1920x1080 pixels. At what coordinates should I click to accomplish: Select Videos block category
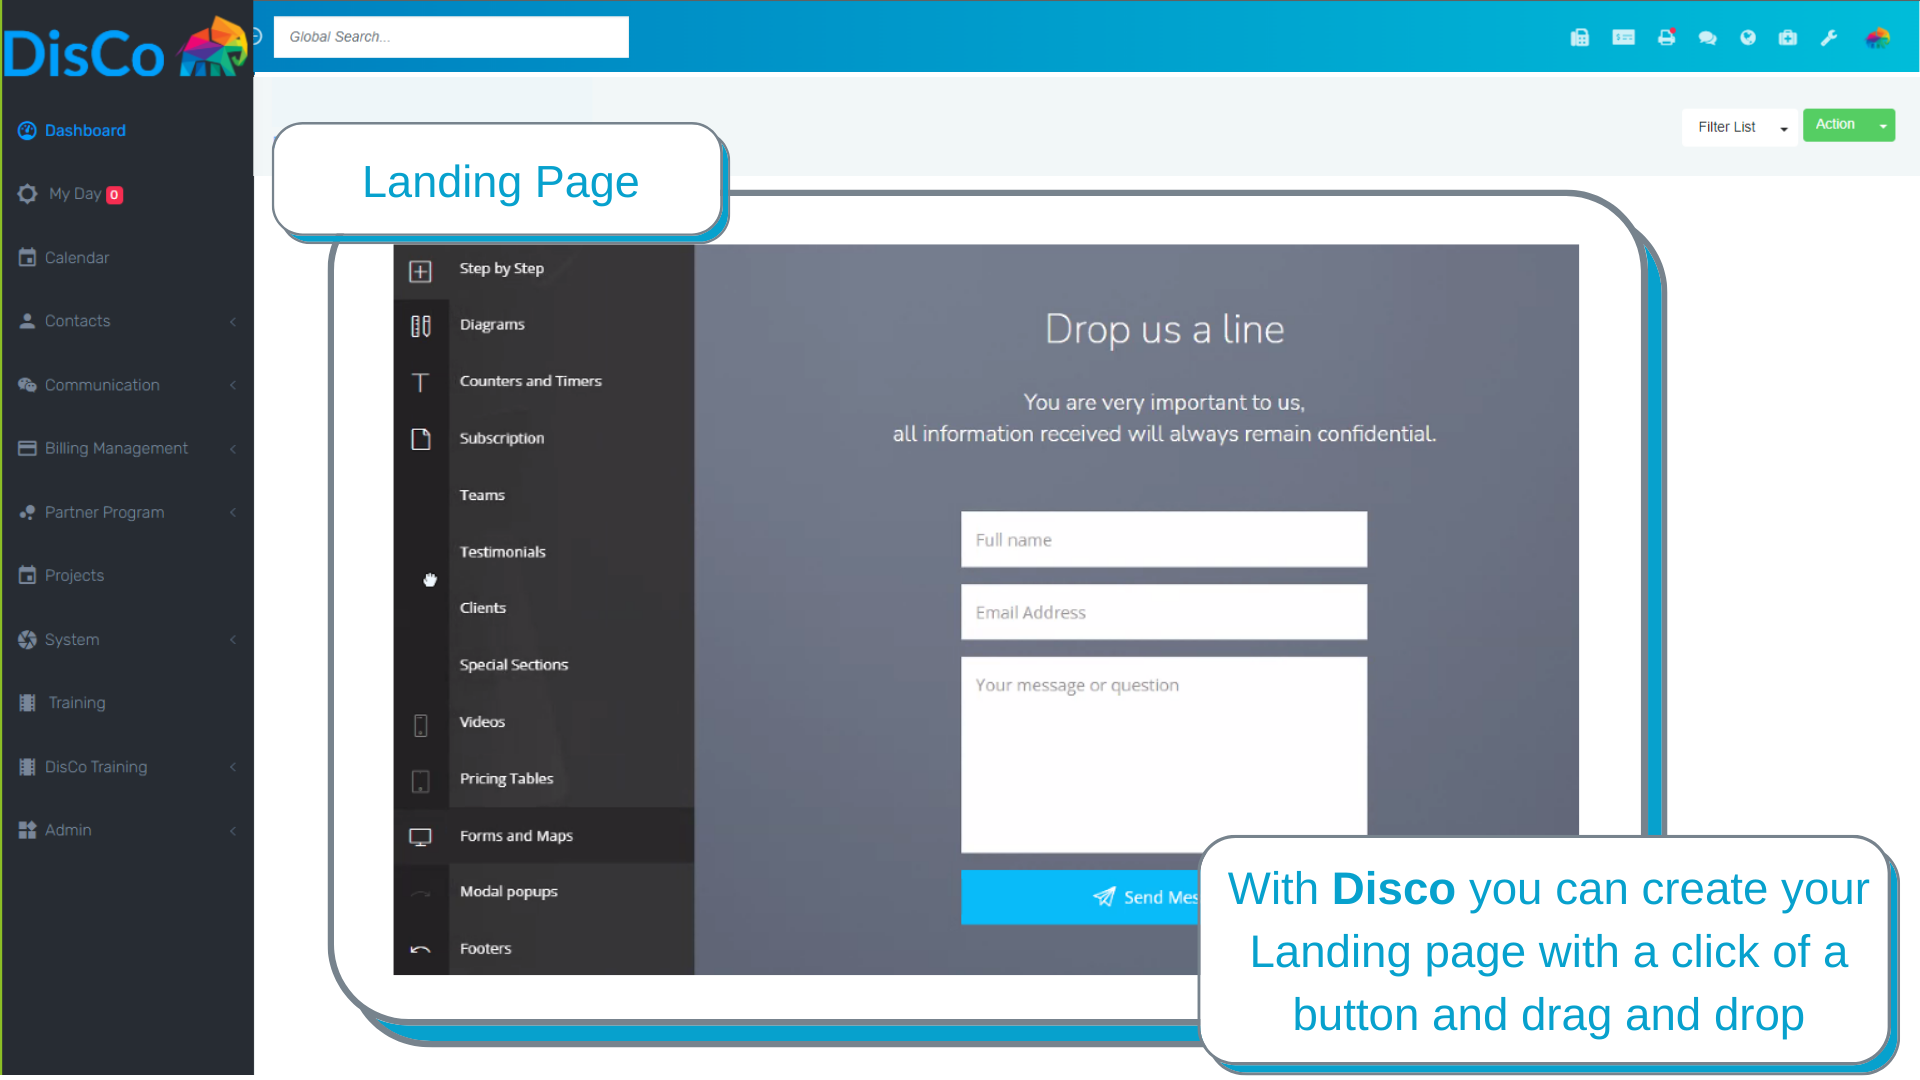click(x=482, y=722)
